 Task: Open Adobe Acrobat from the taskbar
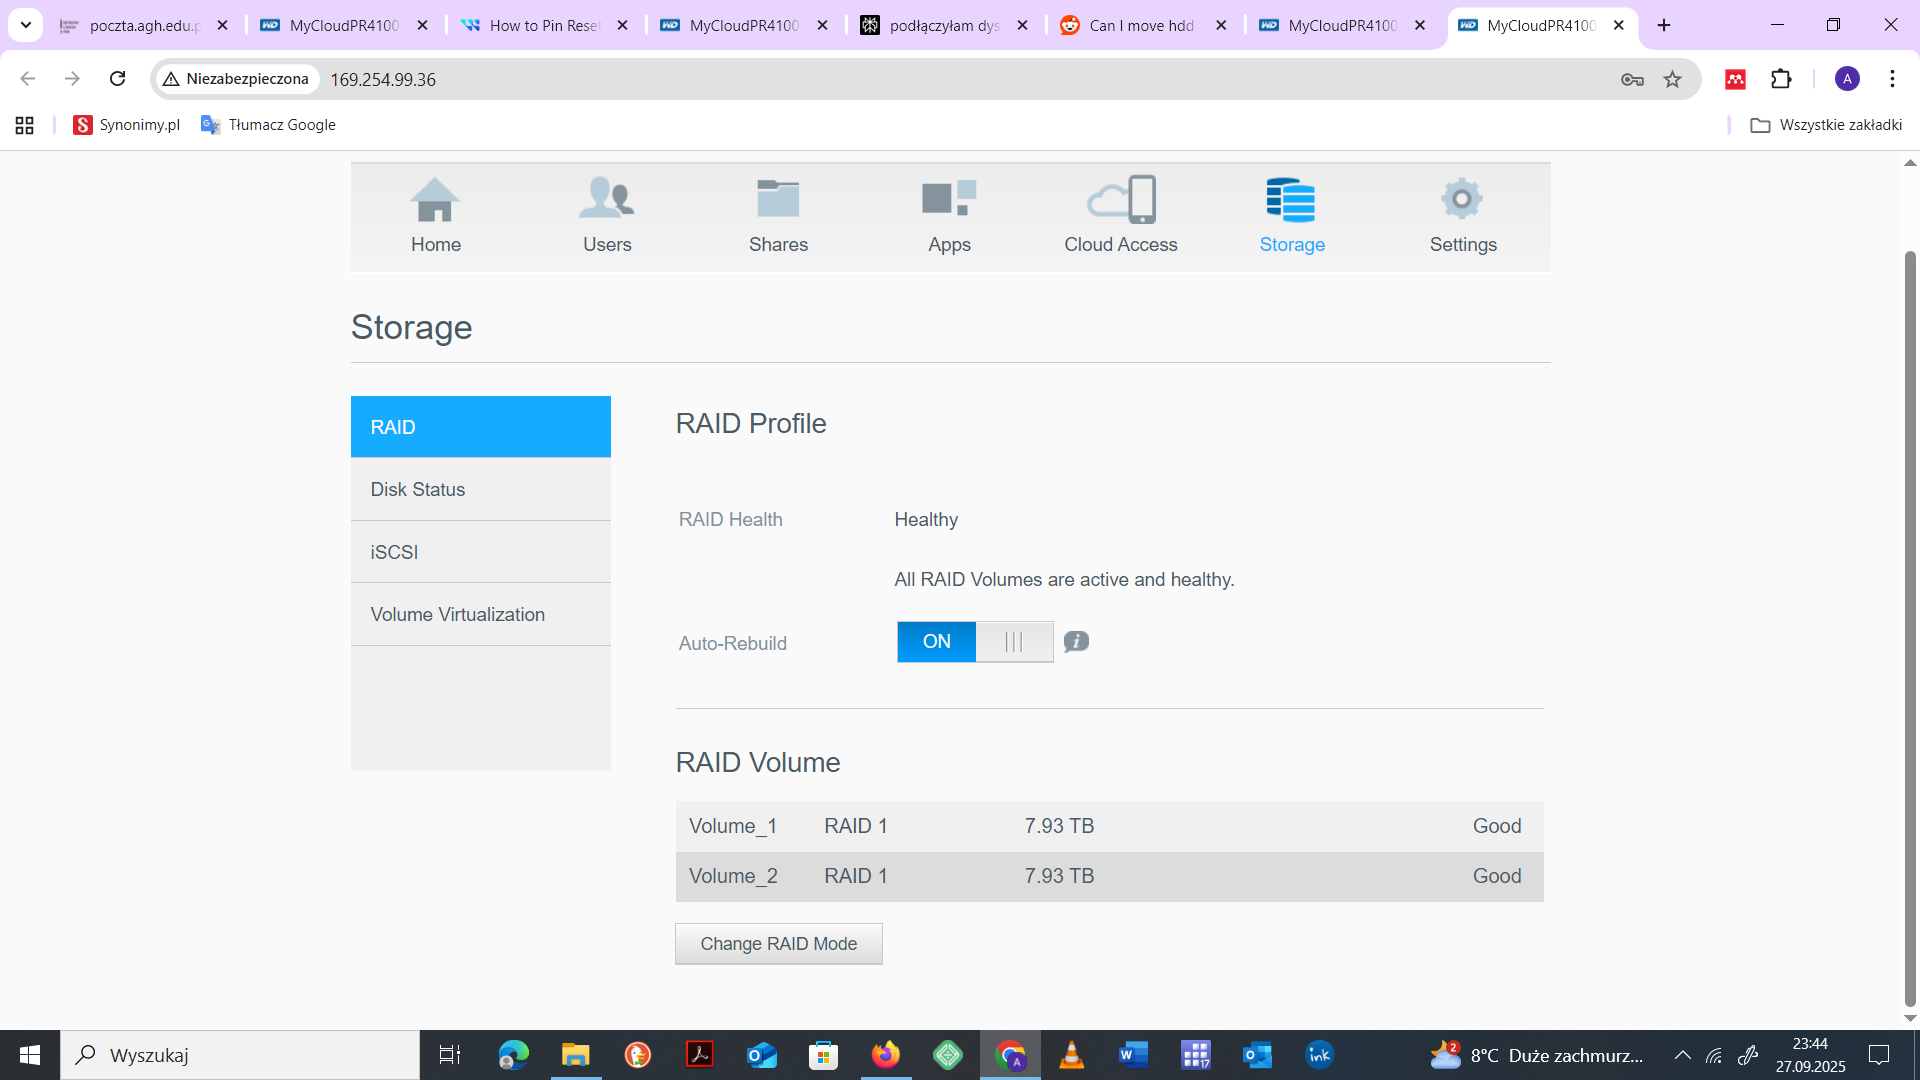click(x=699, y=1055)
